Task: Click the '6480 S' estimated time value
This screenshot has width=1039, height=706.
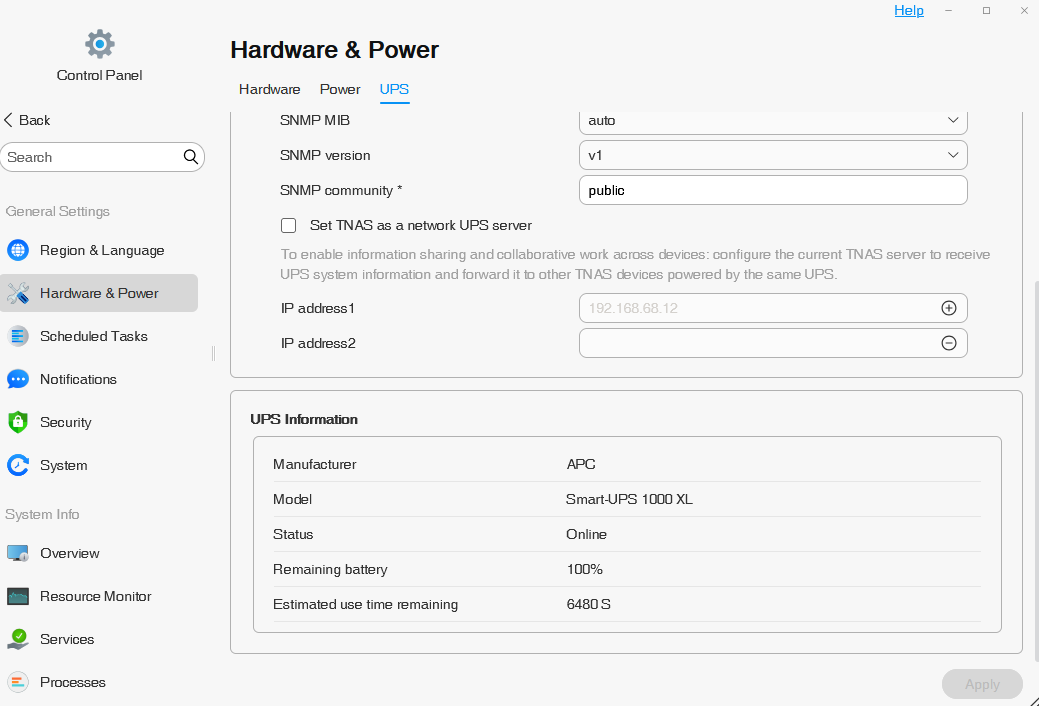Action: point(588,605)
